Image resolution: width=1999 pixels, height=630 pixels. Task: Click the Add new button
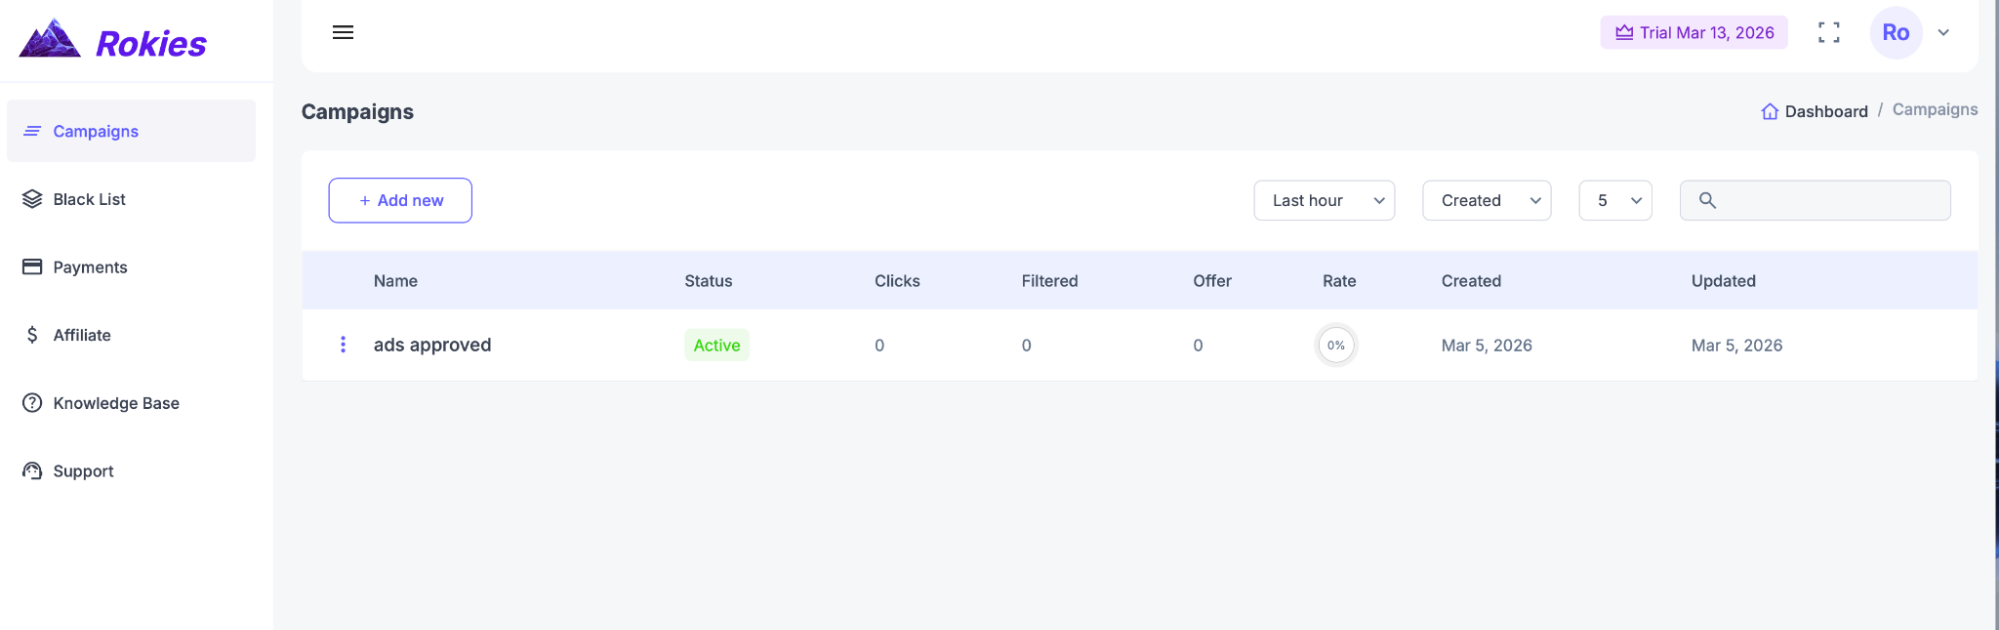click(x=400, y=201)
